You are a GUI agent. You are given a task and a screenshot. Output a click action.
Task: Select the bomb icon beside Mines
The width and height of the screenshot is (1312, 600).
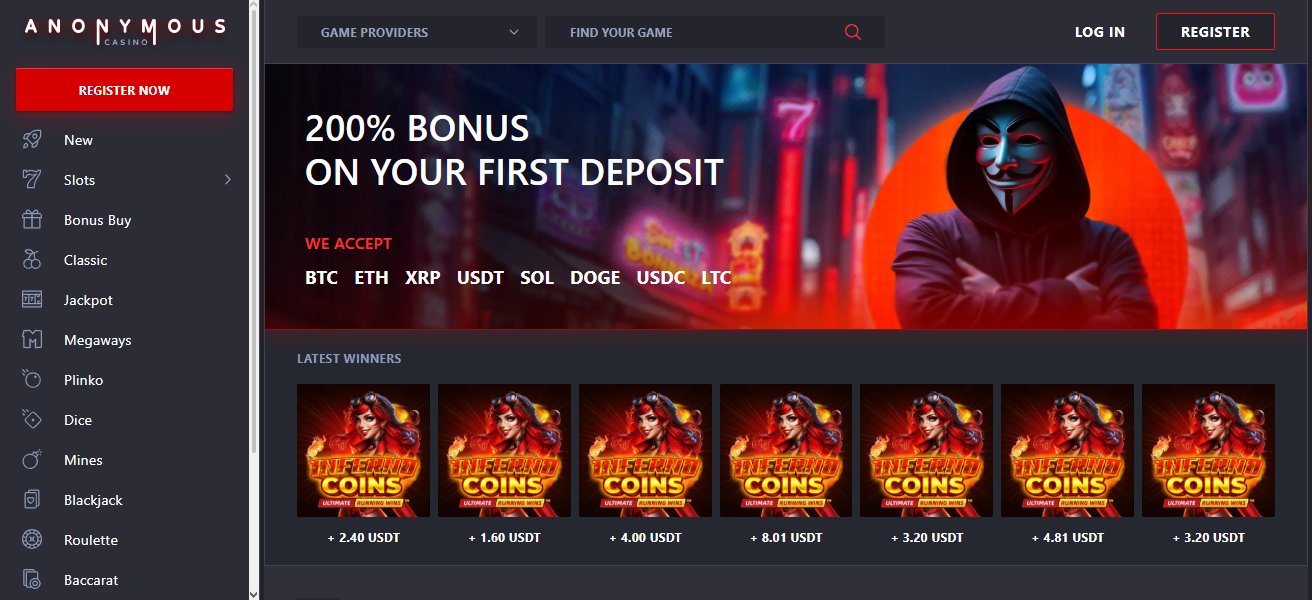pyautogui.click(x=32, y=460)
